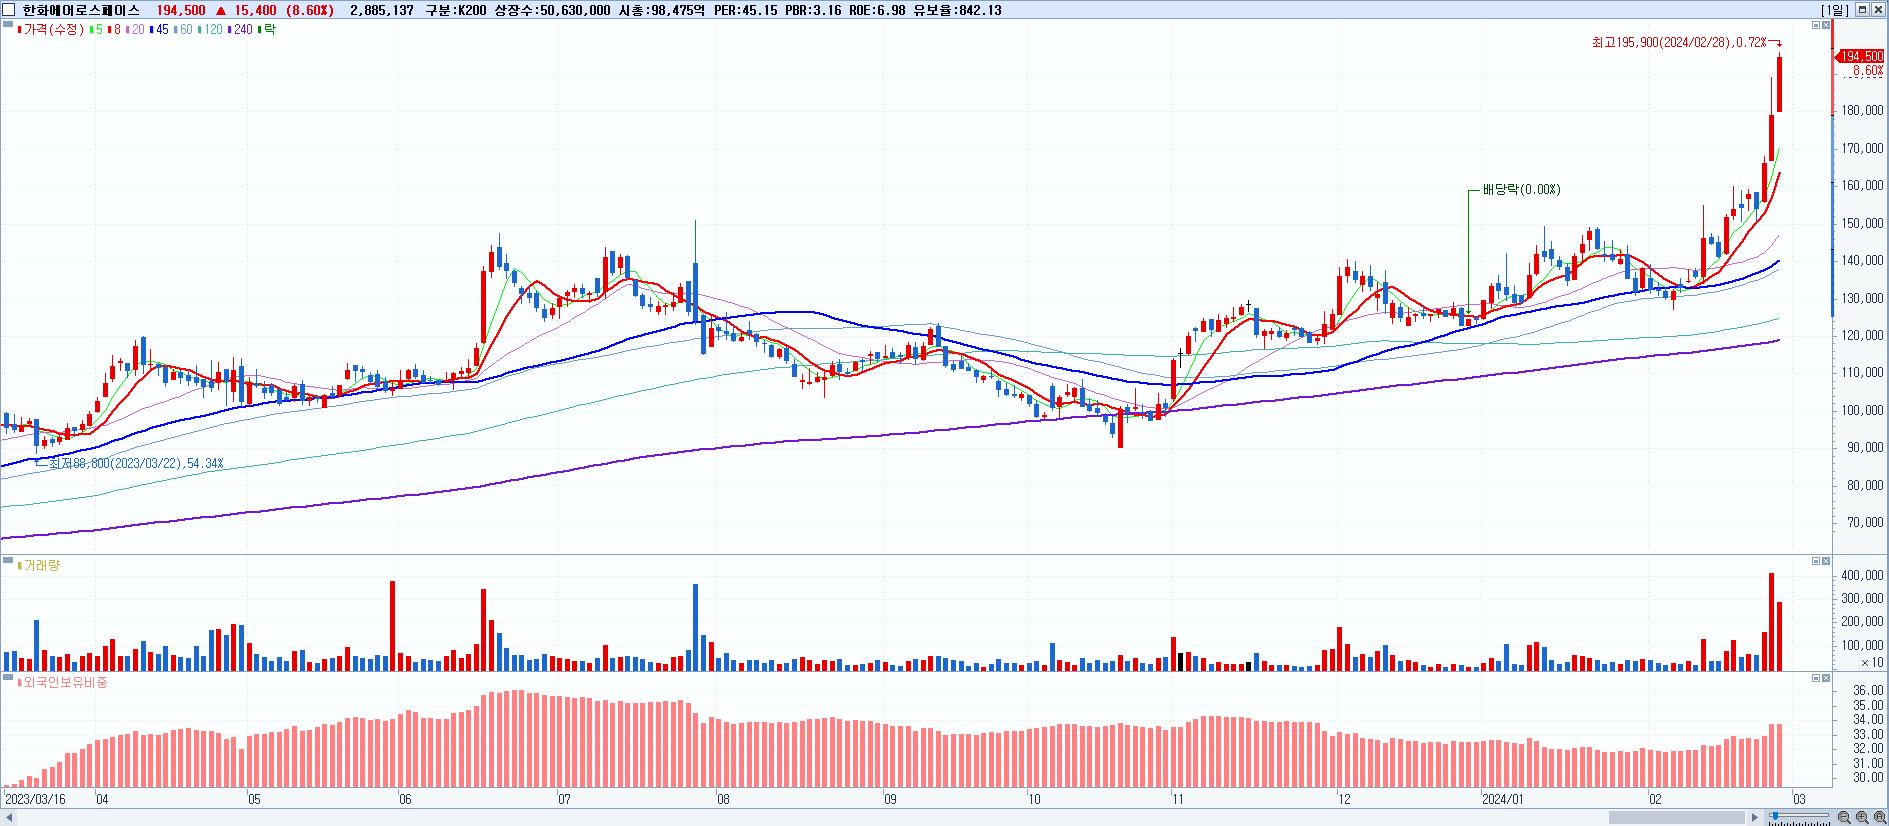This screenshot has height=826, width=1889.
Task: Minimize the 외국인보유비중 pane
Action: [x=1816, y=678]
